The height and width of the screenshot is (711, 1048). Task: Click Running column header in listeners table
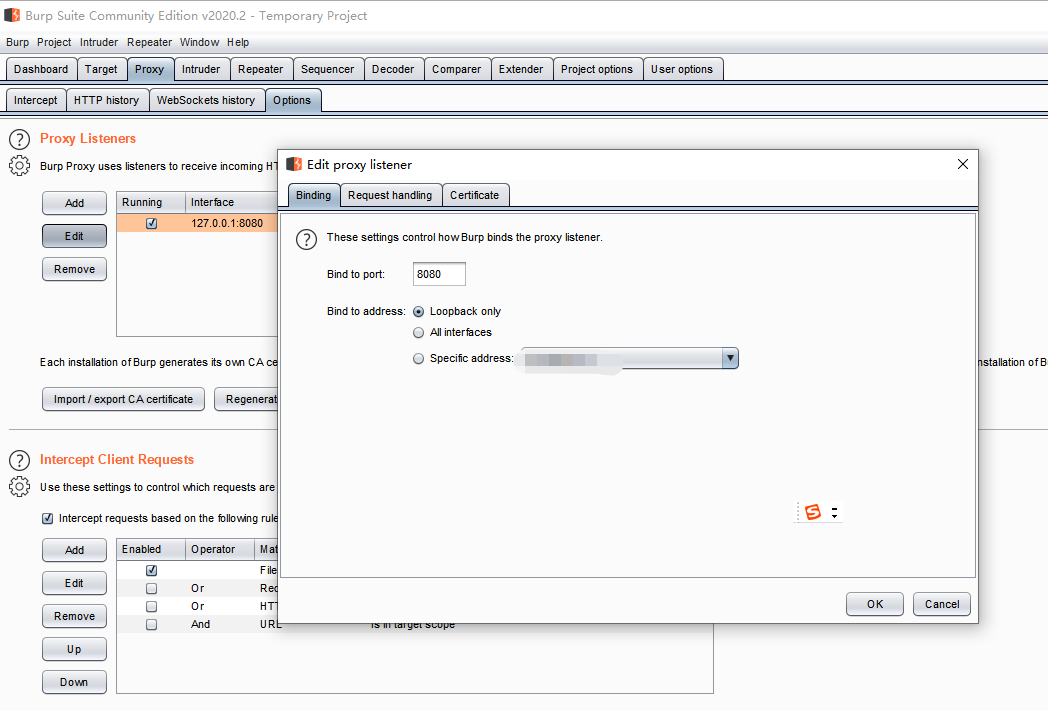[x=151, y=202]
